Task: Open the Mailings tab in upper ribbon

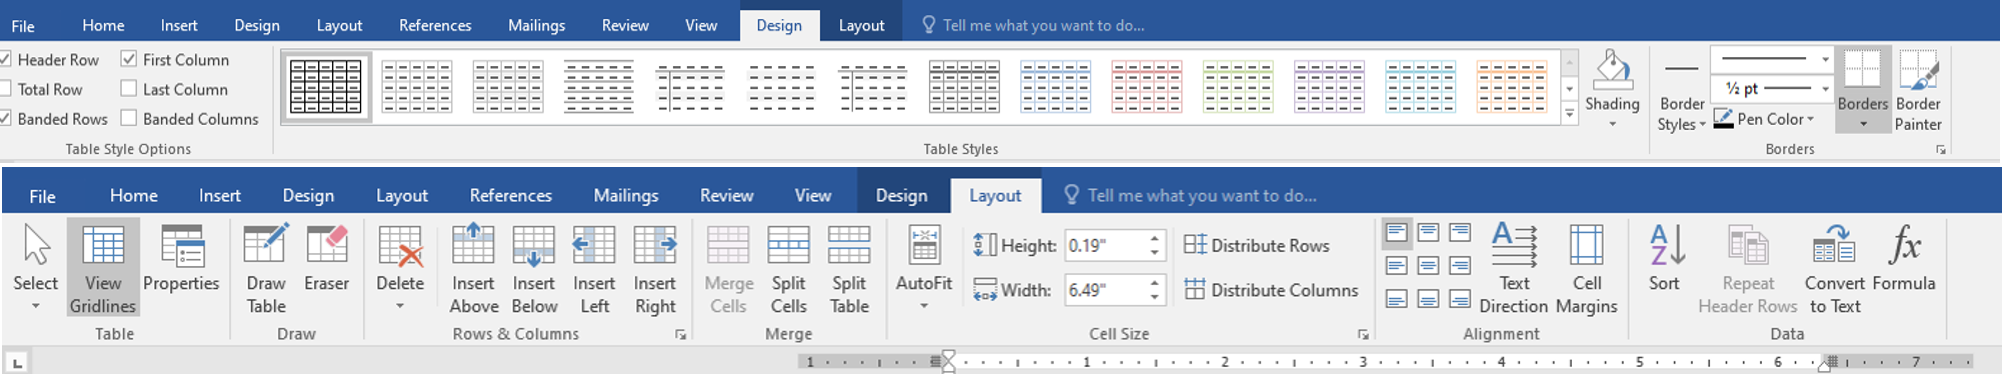Action: [x=536, y=25]
